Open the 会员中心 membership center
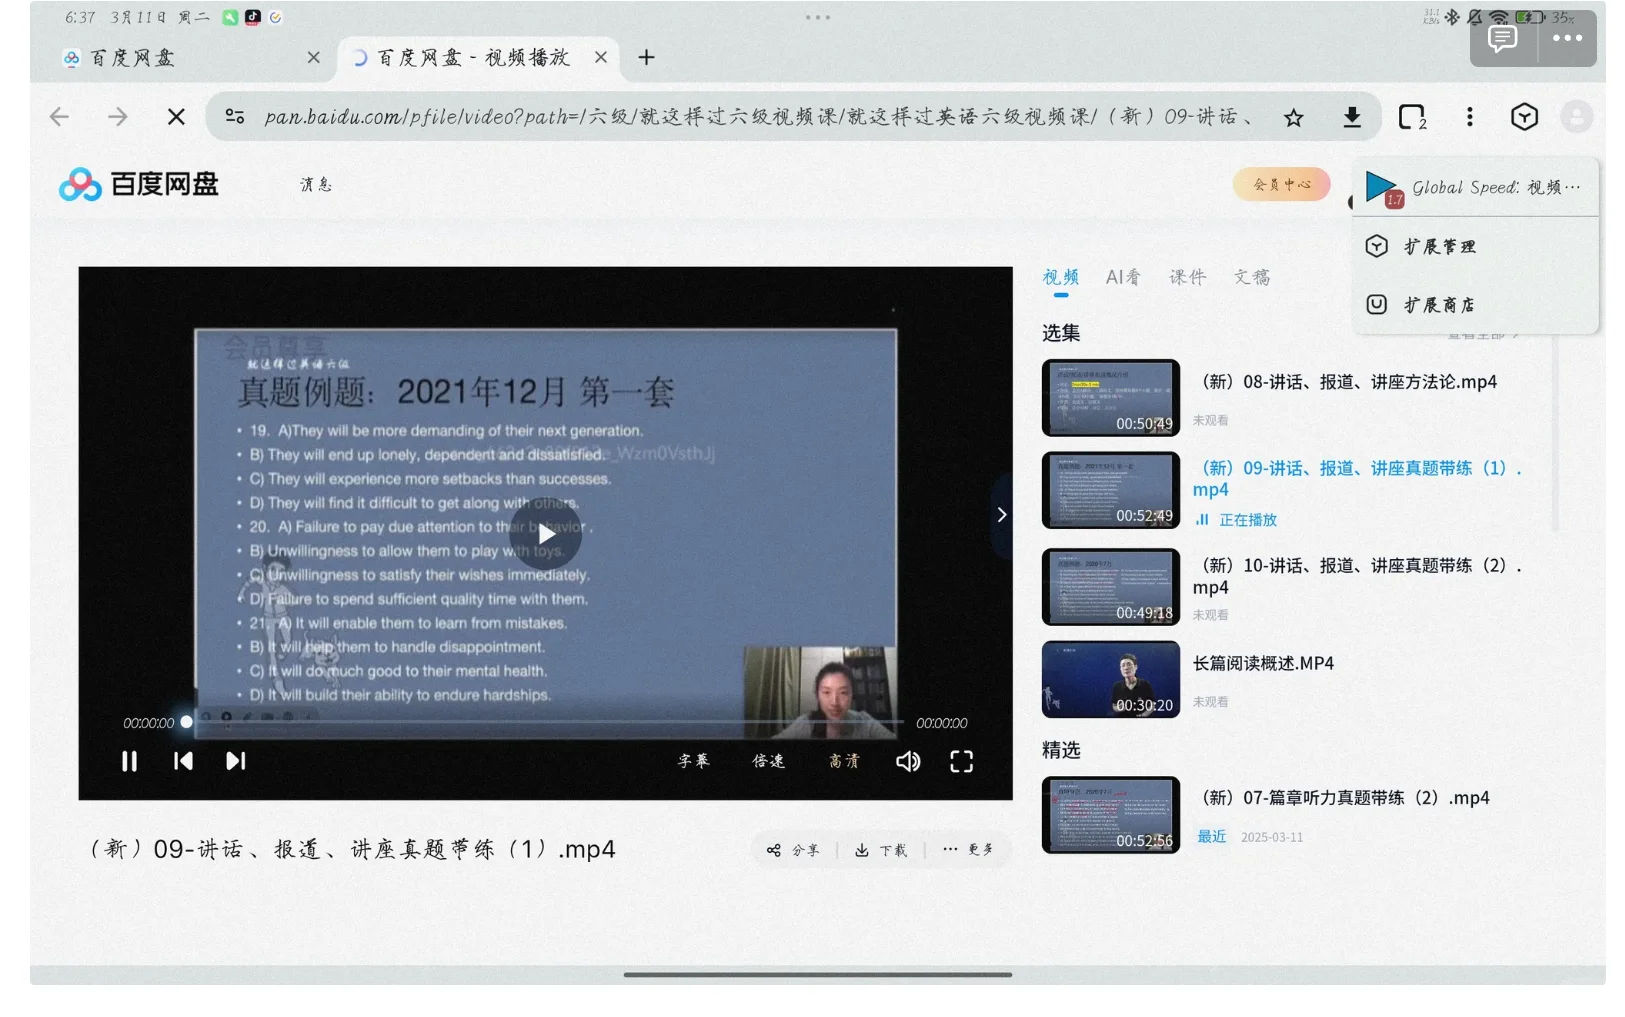 pos(1281,184)
